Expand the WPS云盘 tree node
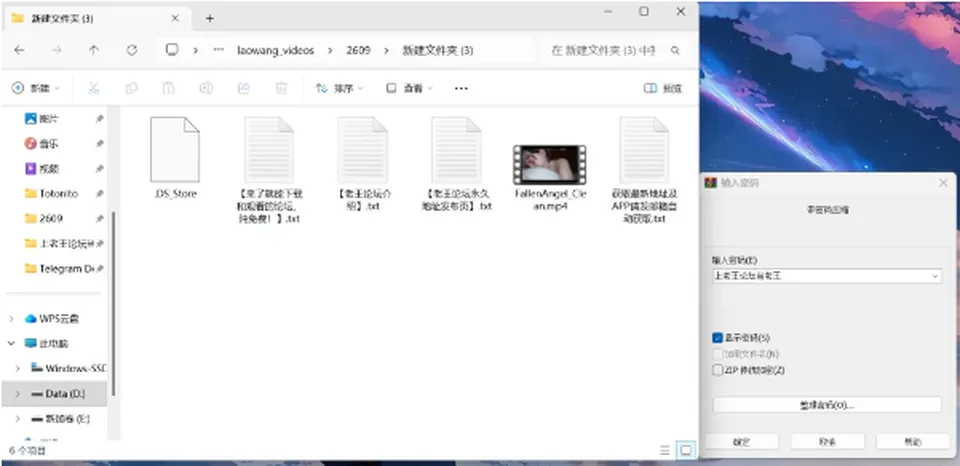This screenshot has width=960, height=466. pyautogui.click(x=11, y=318)
